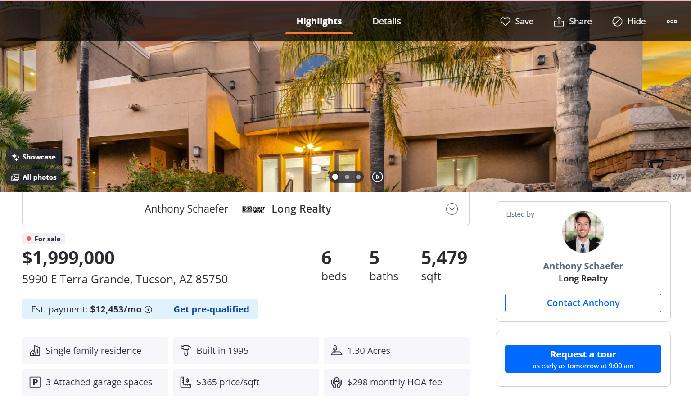
Task: Click the payment estimate info icon
Action: (x=149, y=309)
